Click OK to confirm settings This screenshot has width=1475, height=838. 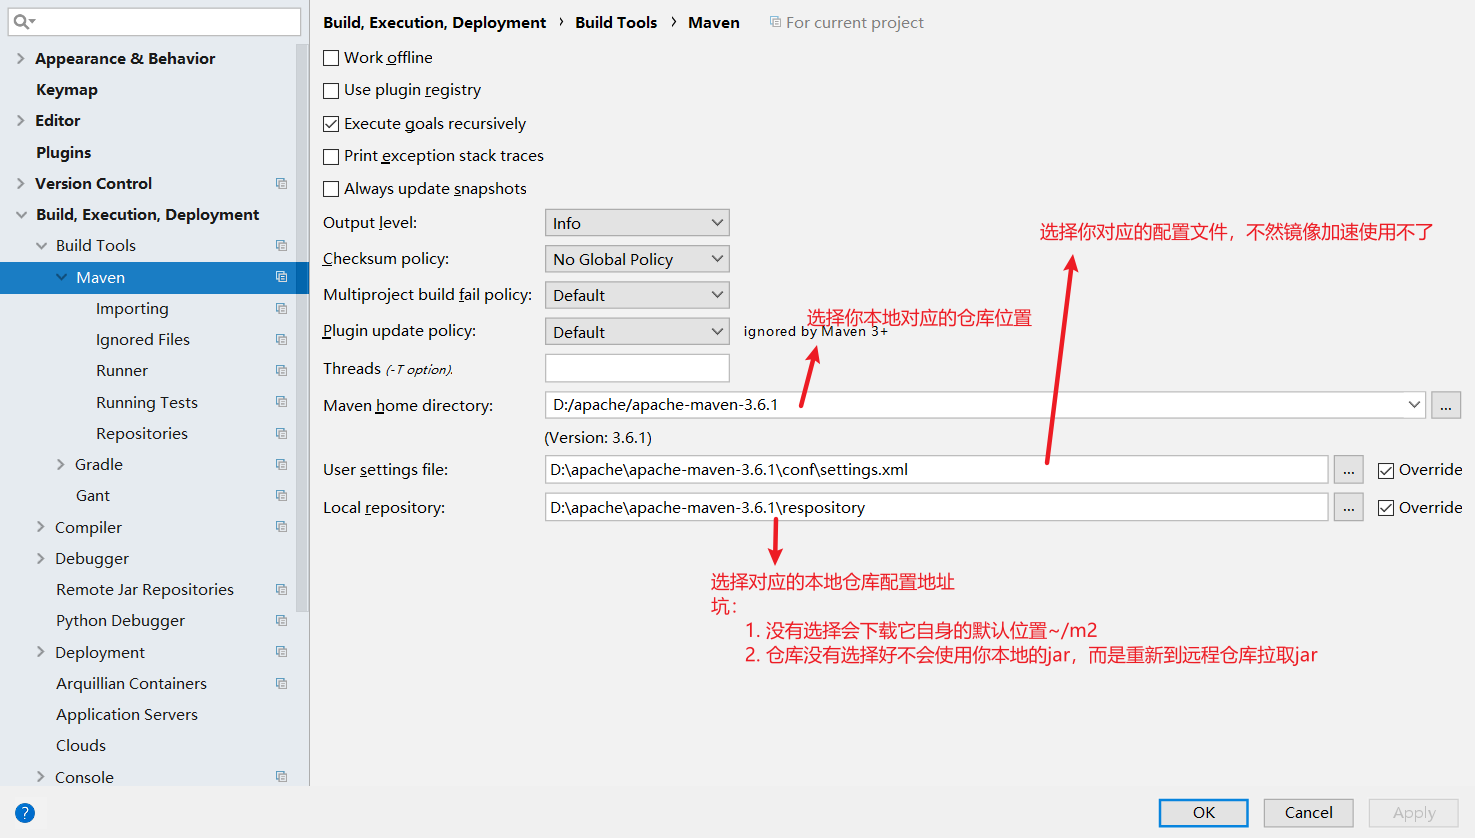(1204, 813)
